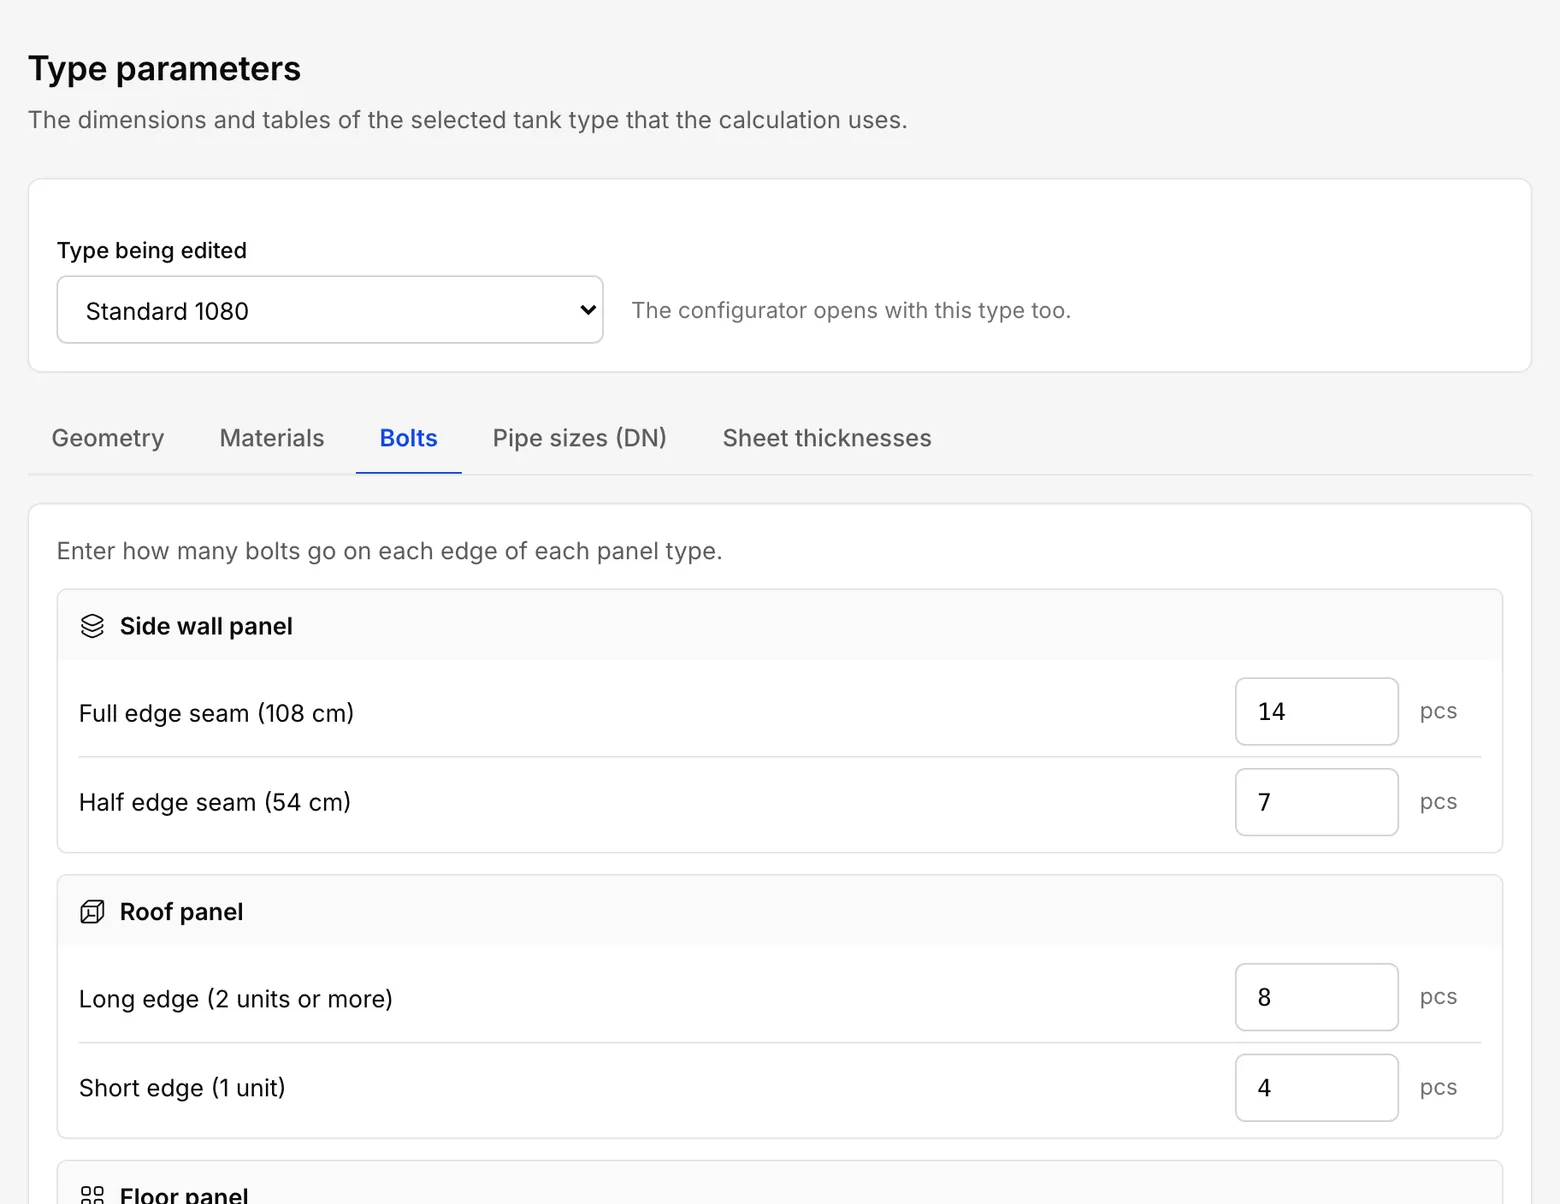This screenshot has height=1204, width=1560.
Task: Click the Floor panel heading text
Action: click(x=184, y=1195)
